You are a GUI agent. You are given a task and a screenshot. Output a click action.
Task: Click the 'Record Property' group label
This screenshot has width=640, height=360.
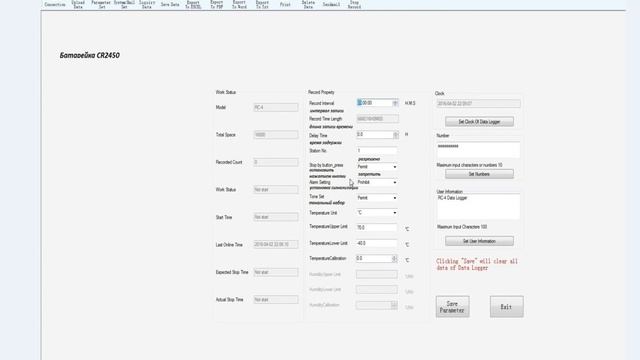[x=321, y=93]
